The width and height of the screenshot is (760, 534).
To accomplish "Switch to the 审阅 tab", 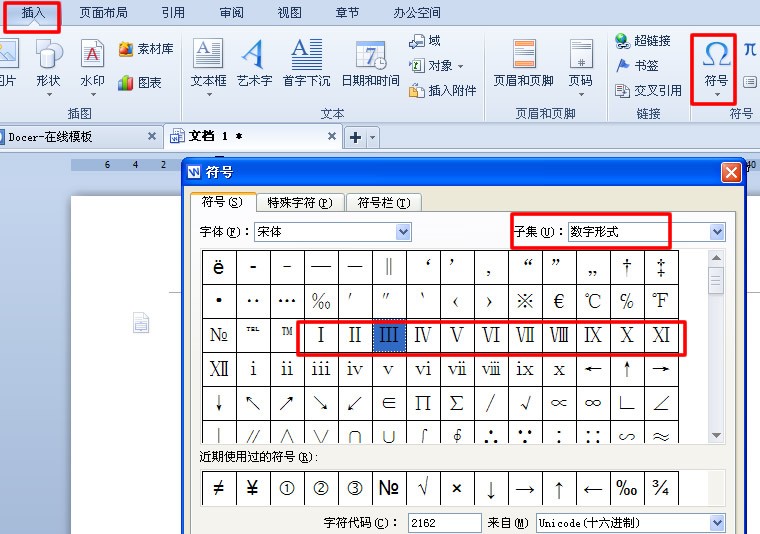I will (231, 13).
